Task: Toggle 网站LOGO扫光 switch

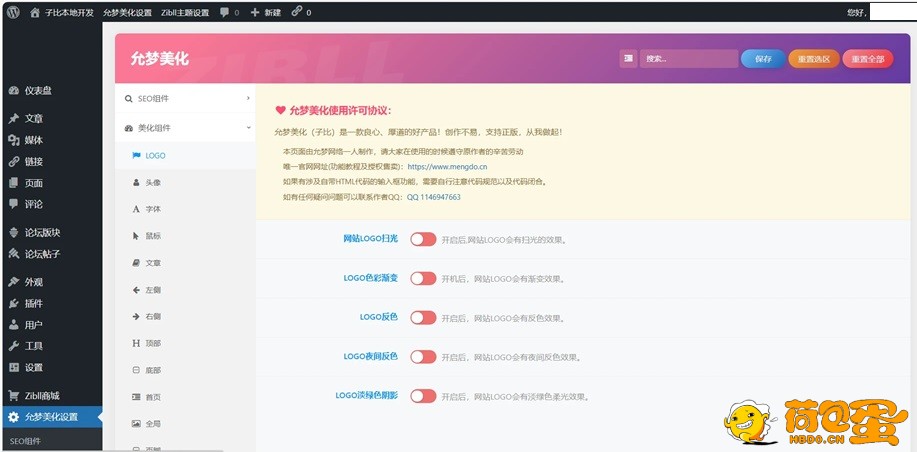Action: coord(423,239)
